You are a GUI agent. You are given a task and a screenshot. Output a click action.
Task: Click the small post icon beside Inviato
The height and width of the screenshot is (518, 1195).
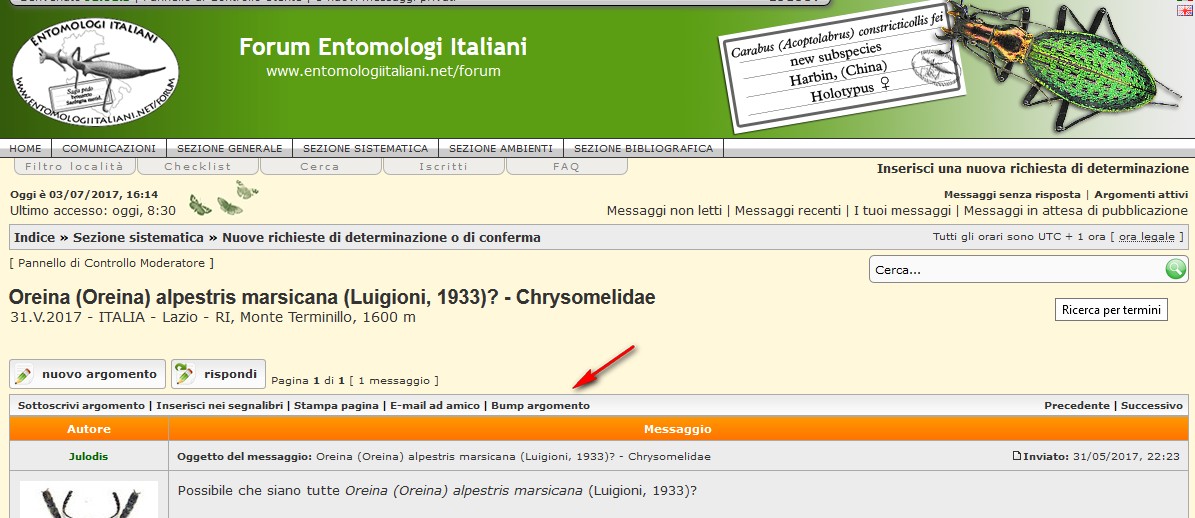1017,456
